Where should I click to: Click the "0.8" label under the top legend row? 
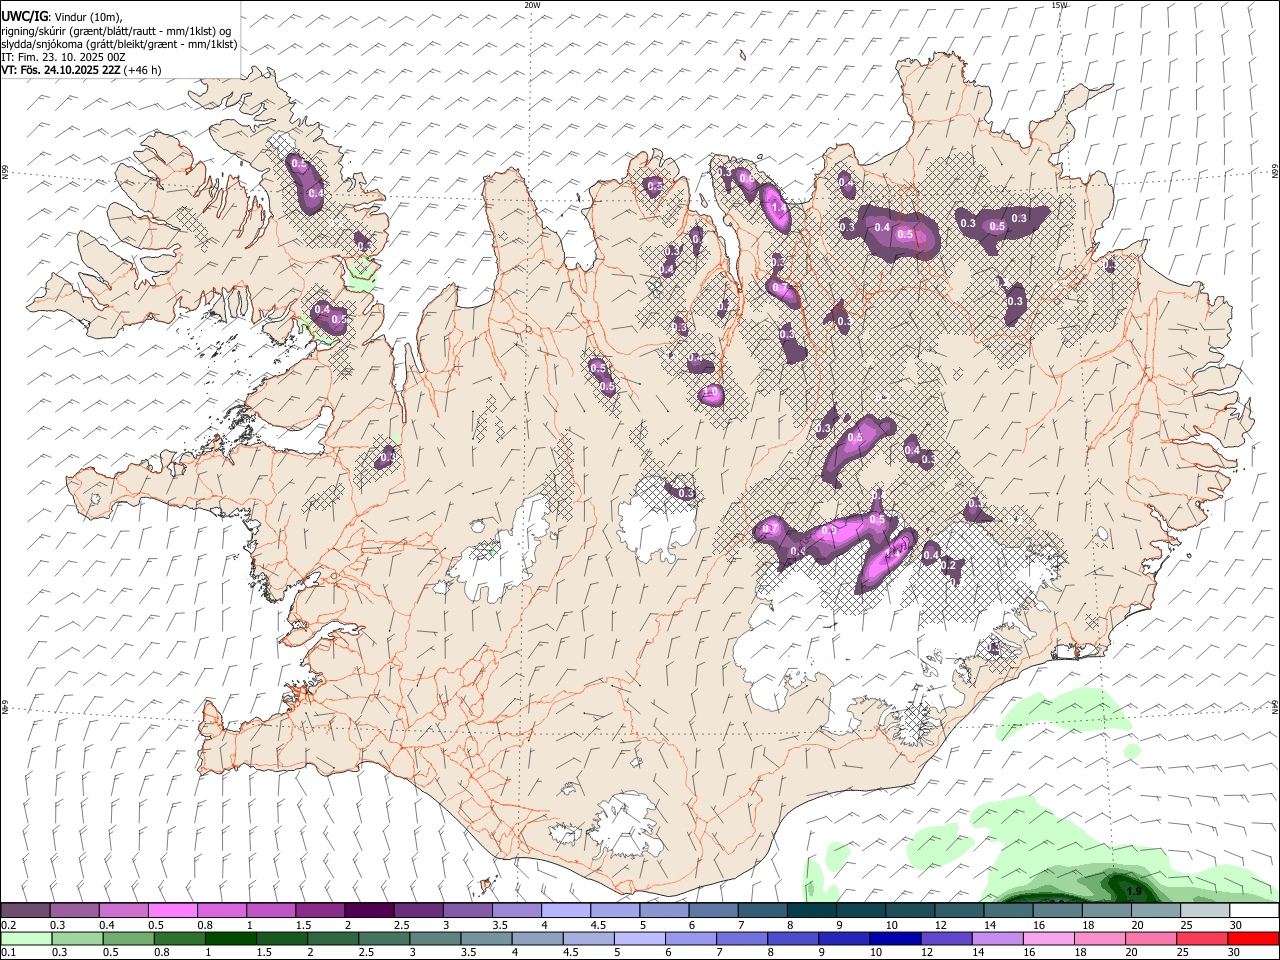205,925
